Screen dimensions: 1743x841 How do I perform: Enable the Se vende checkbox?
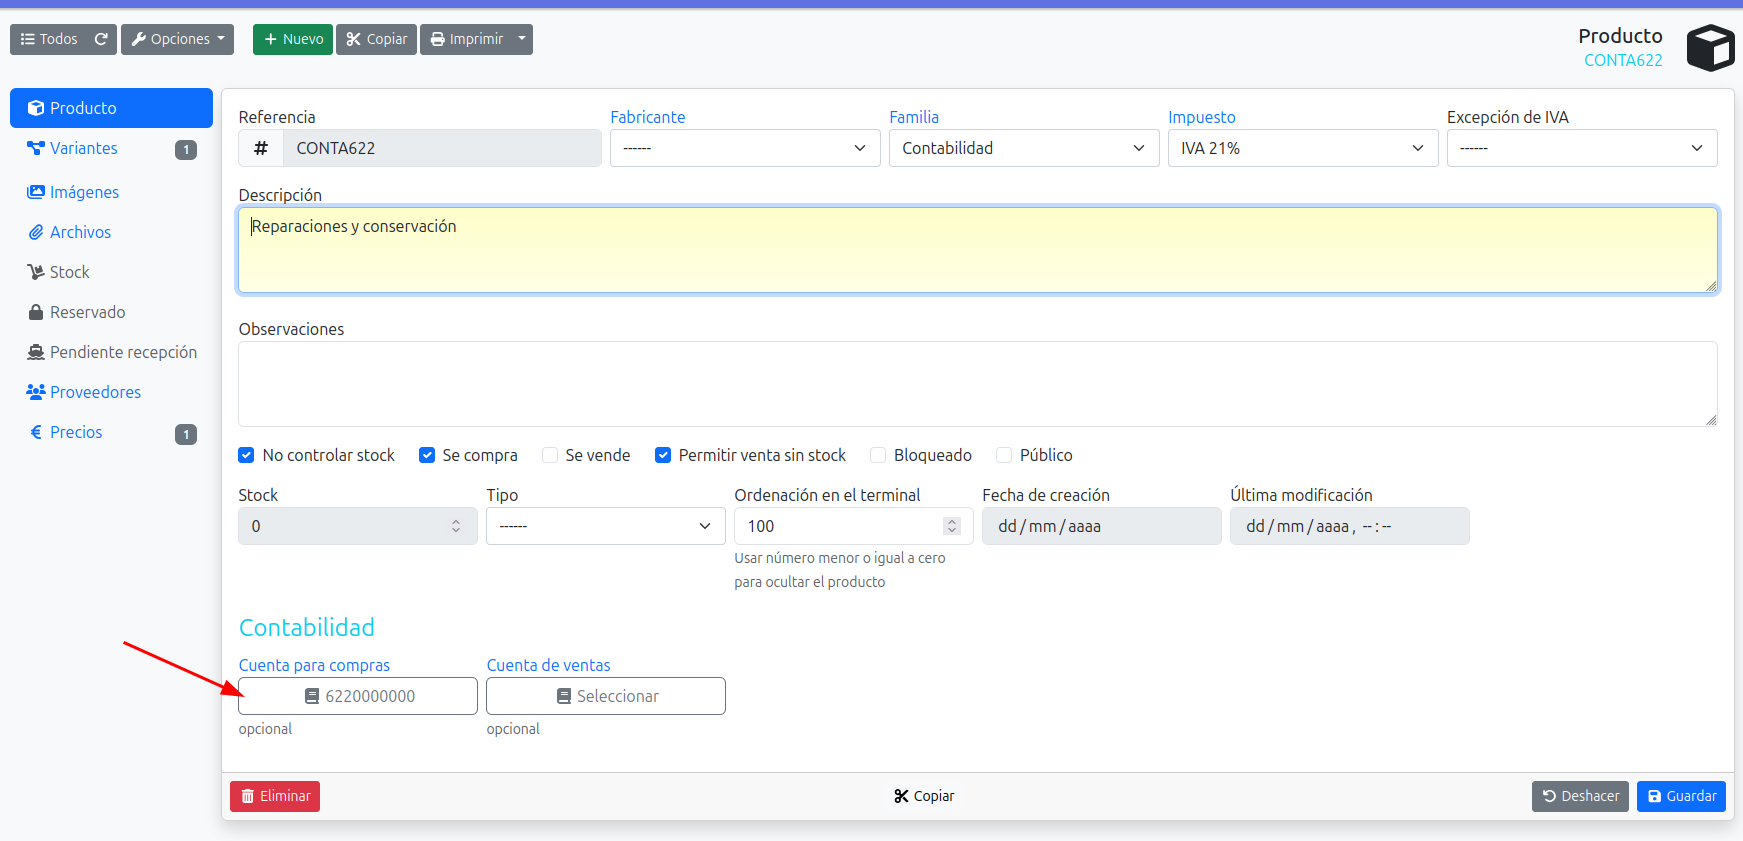coord(550,455)
